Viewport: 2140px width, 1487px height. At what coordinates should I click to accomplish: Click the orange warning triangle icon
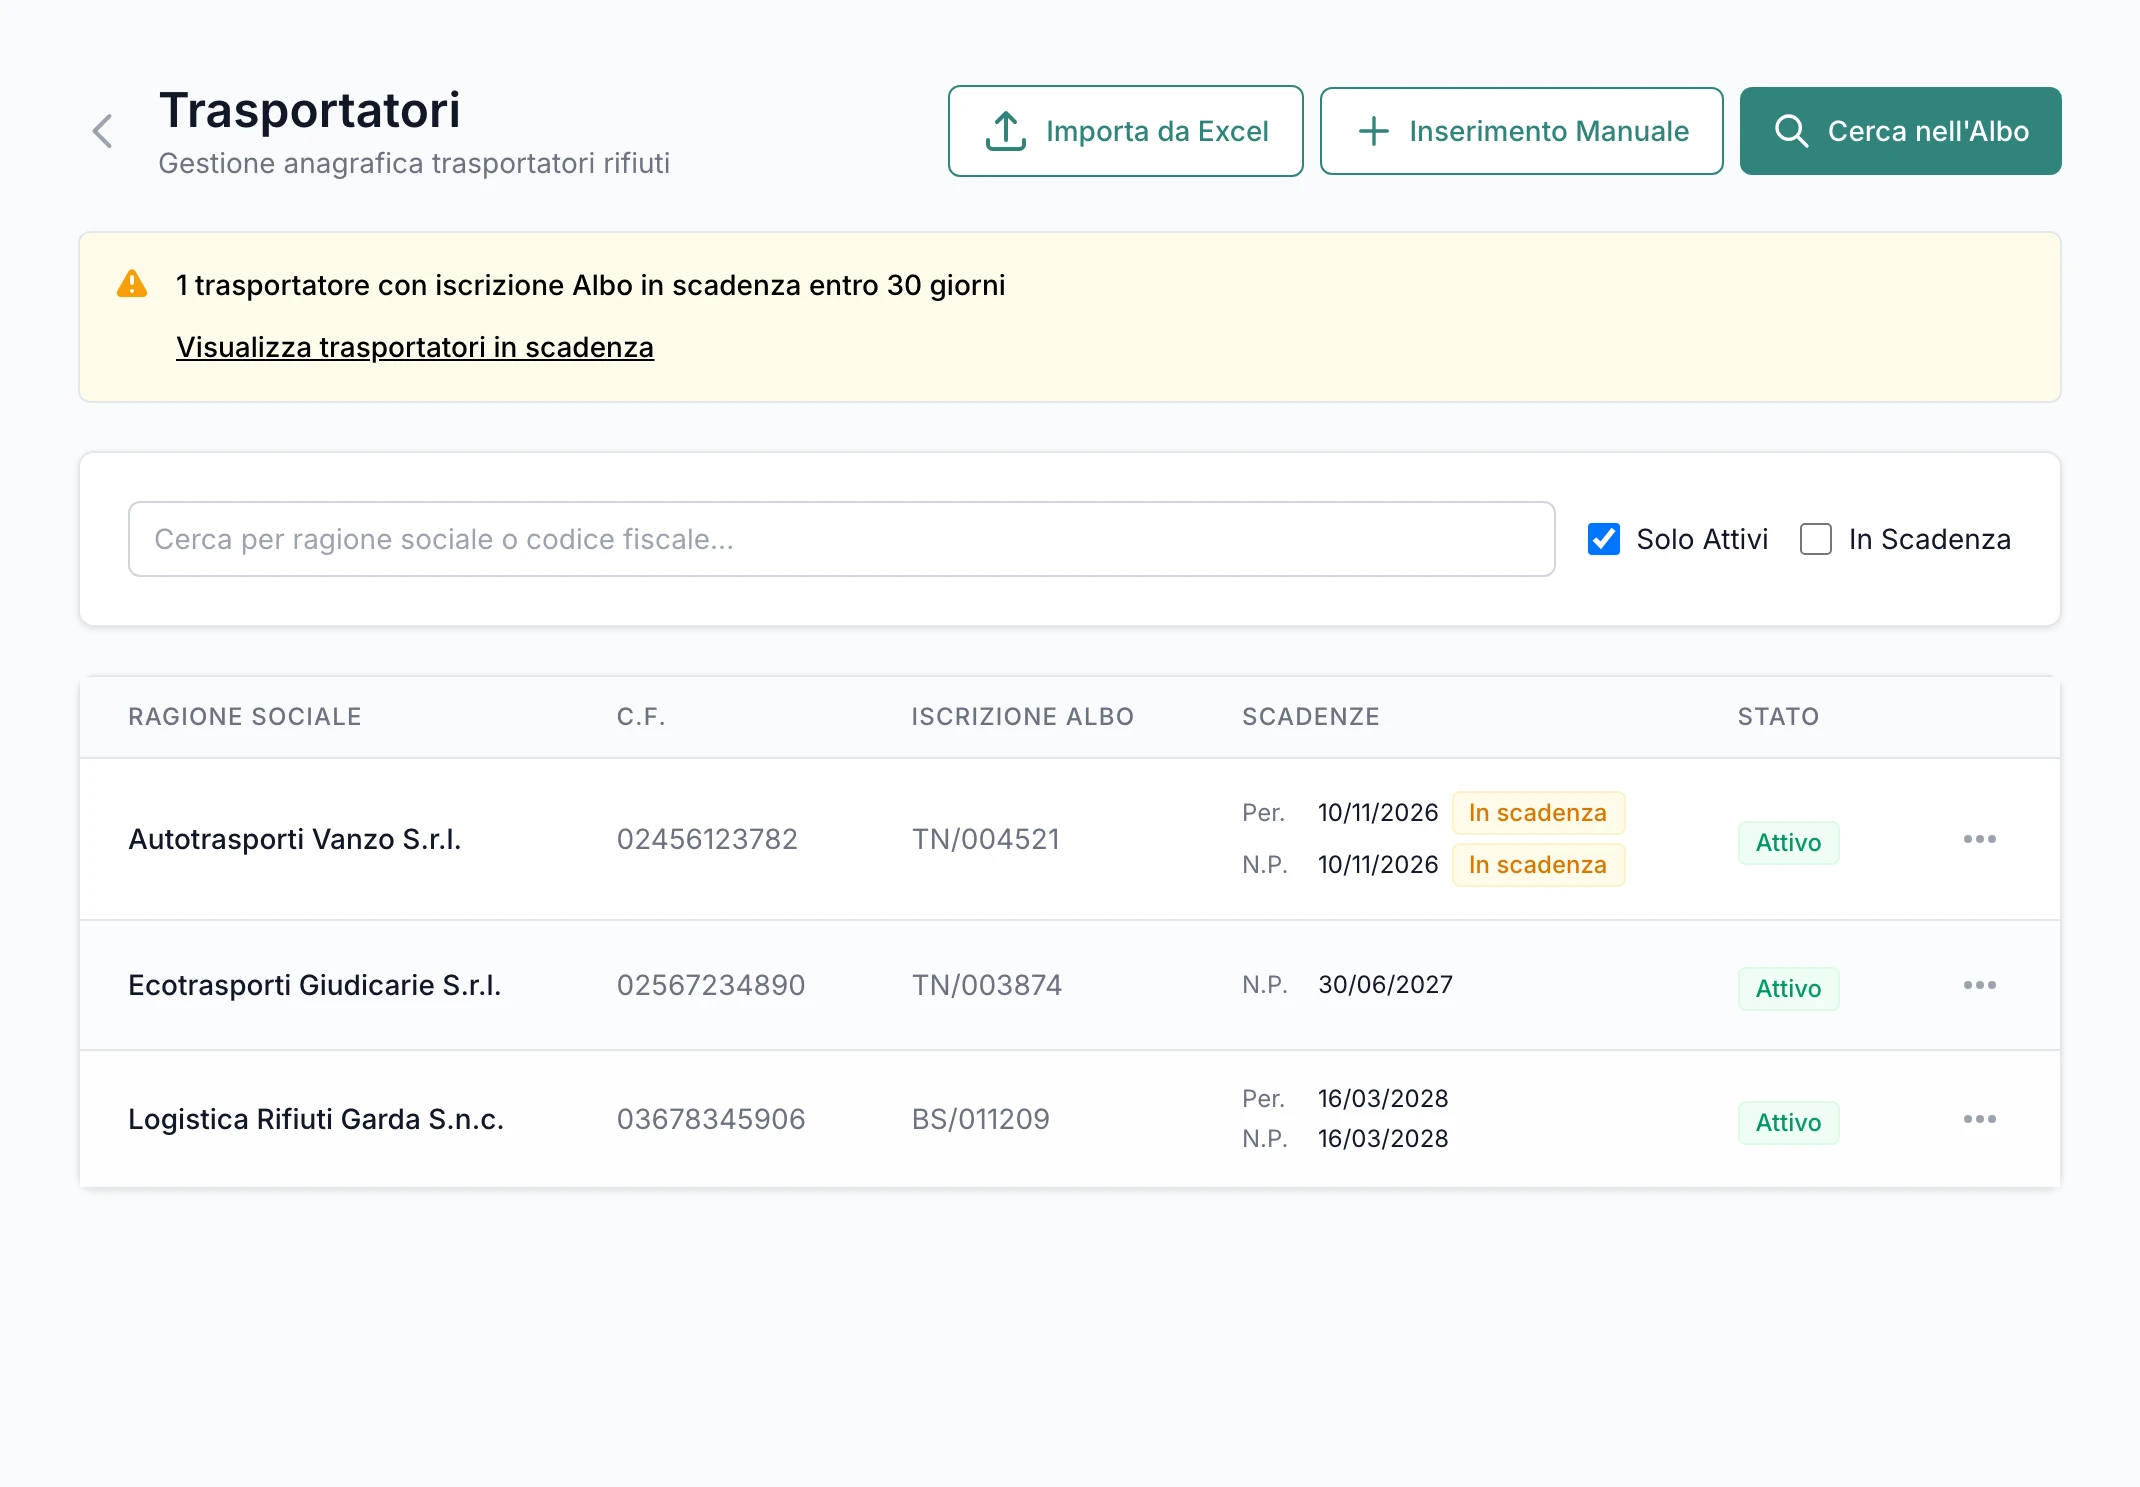(x=132, y=284)
